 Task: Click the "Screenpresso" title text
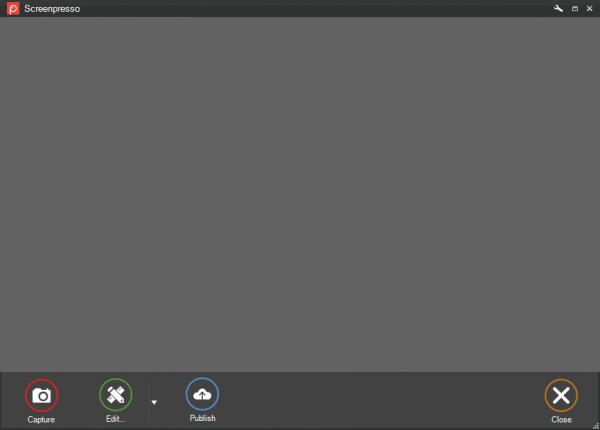tap(52, 9)
